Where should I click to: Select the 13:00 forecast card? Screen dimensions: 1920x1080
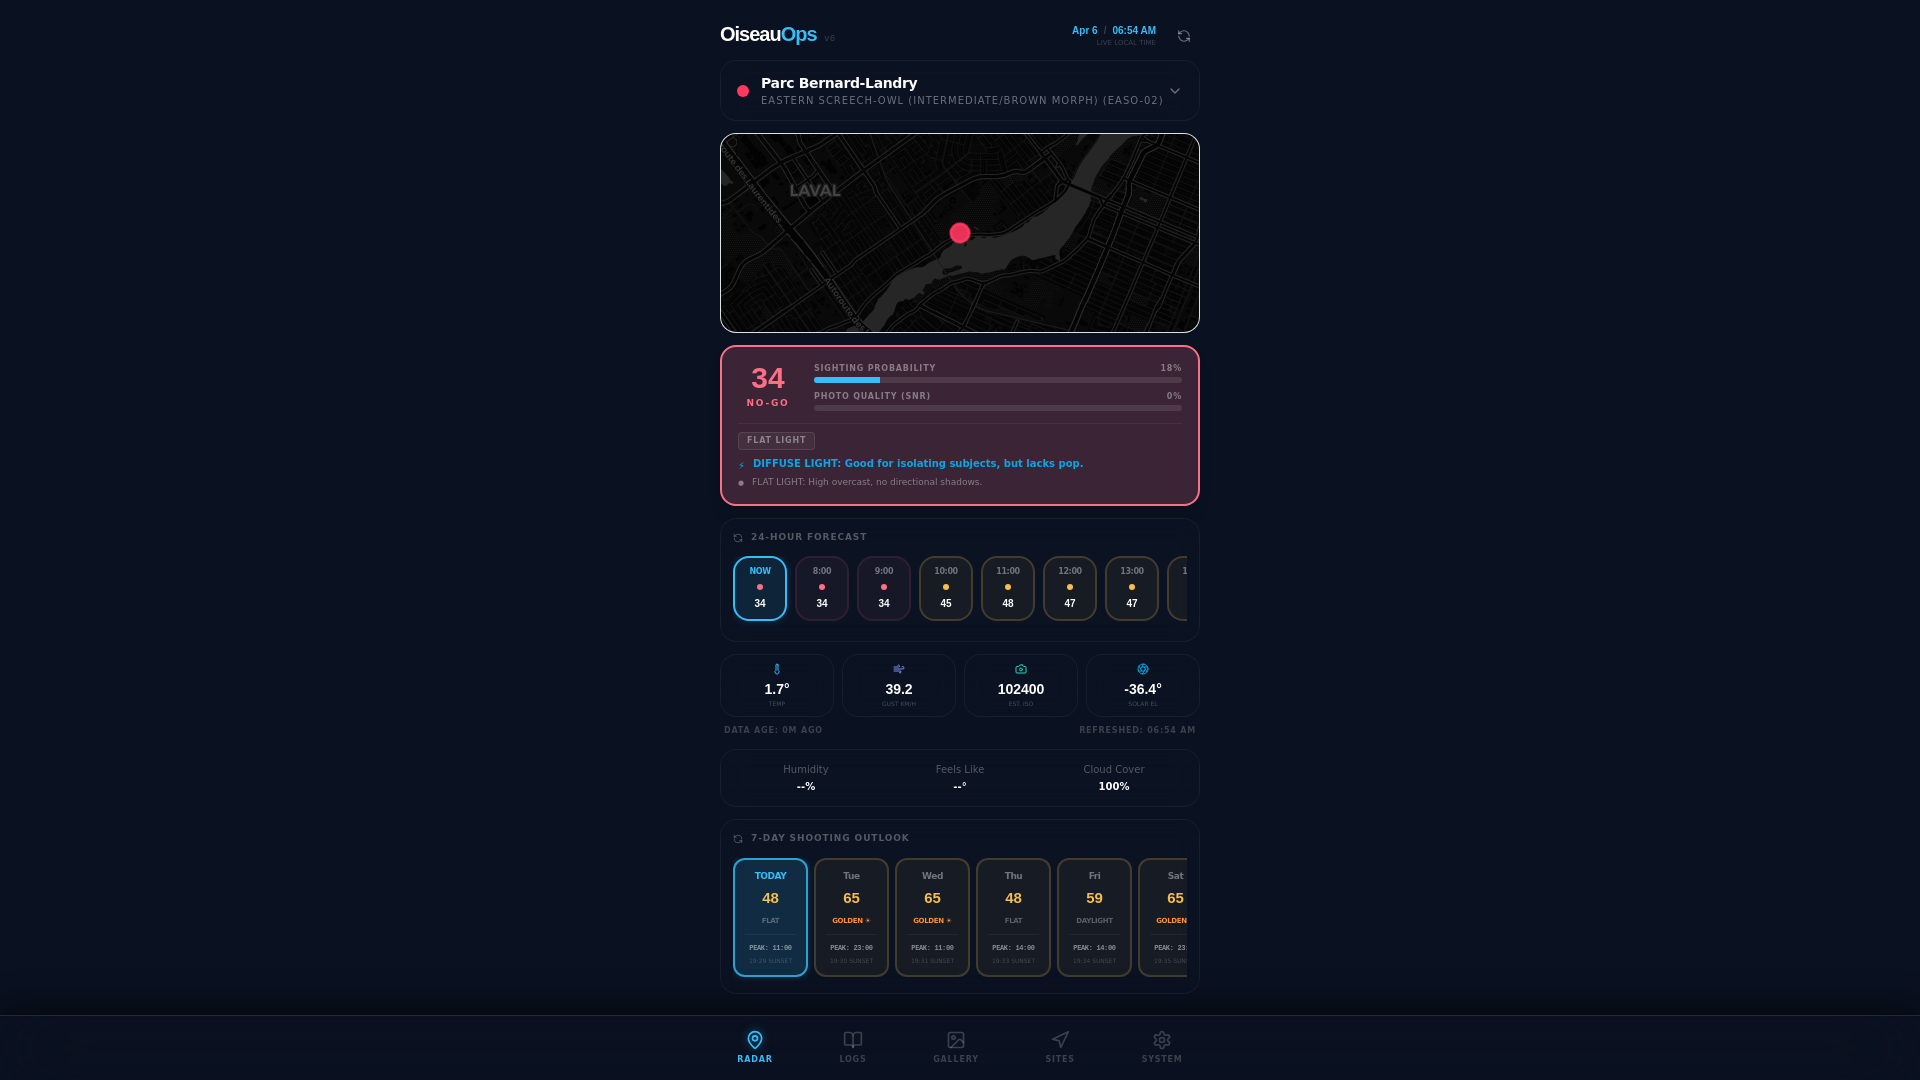click(1132, 588)
